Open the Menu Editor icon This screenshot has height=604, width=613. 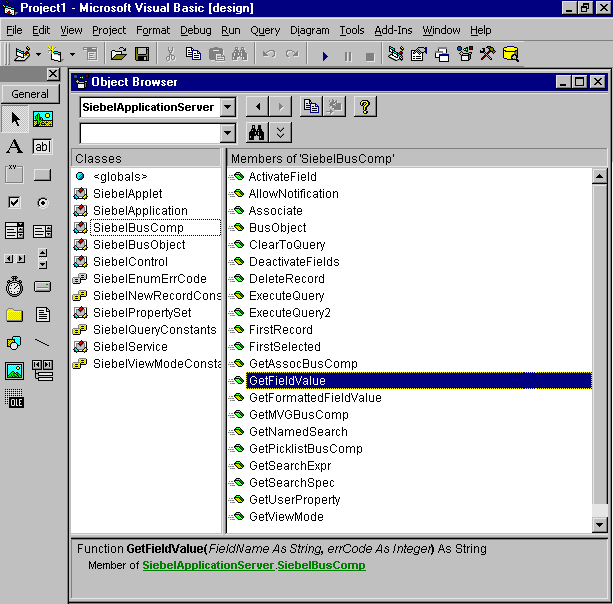[91, 54]
